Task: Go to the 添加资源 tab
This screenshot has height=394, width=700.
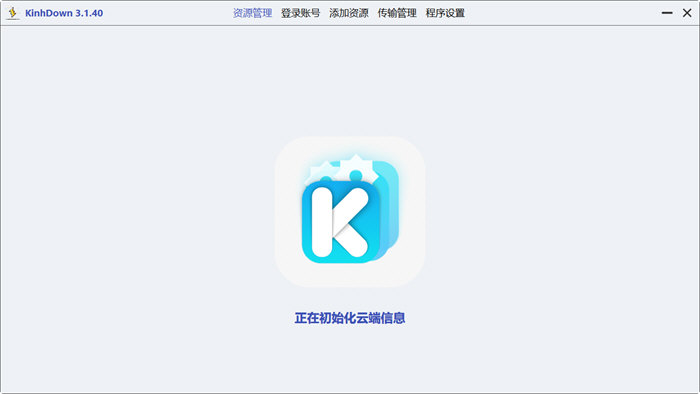Action: [349, 13]
